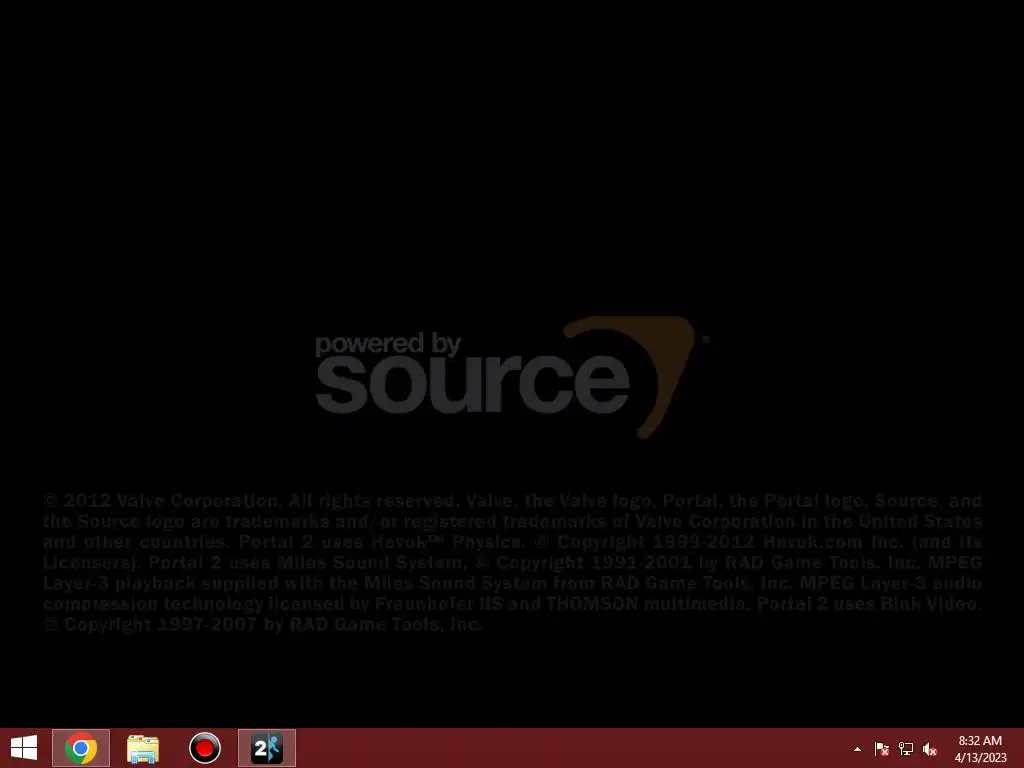
Task: Open the clock showing 8:32 AM
Action: click(980, 748)
